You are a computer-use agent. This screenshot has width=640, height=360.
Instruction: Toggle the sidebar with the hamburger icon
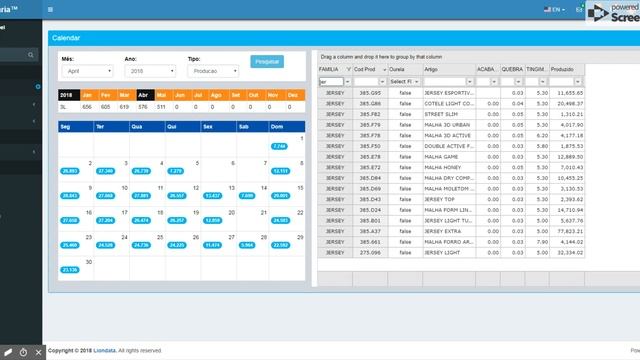point(50,9)
